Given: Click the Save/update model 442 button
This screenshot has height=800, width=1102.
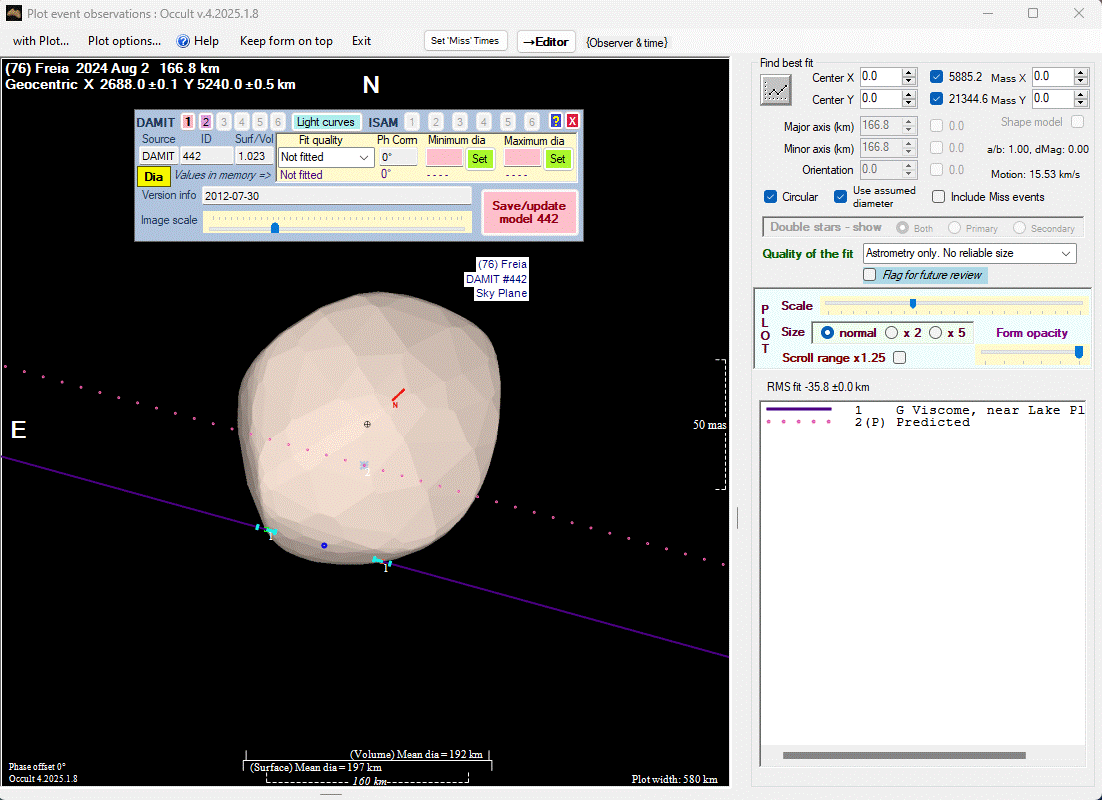Looking at the screenshot, I should coord(529,212).
